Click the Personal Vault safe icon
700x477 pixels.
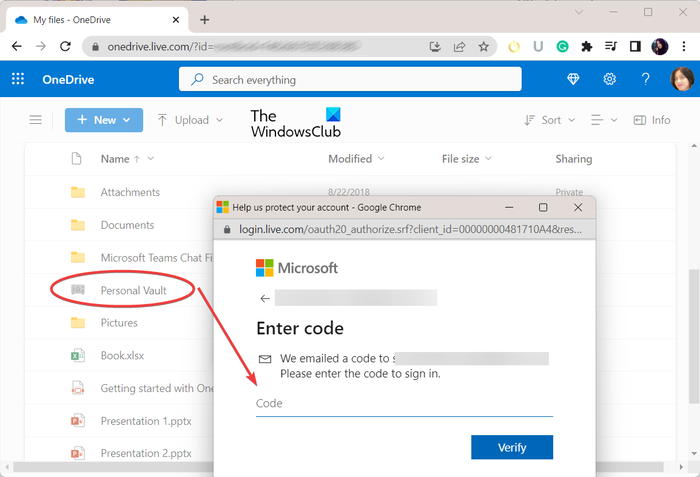(78, 290)
